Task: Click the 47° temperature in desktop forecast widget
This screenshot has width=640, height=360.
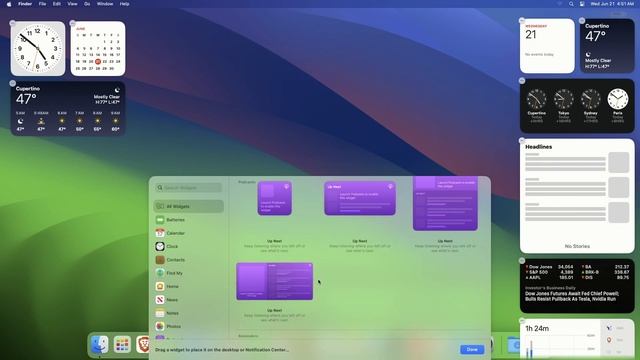Action: 26,99
